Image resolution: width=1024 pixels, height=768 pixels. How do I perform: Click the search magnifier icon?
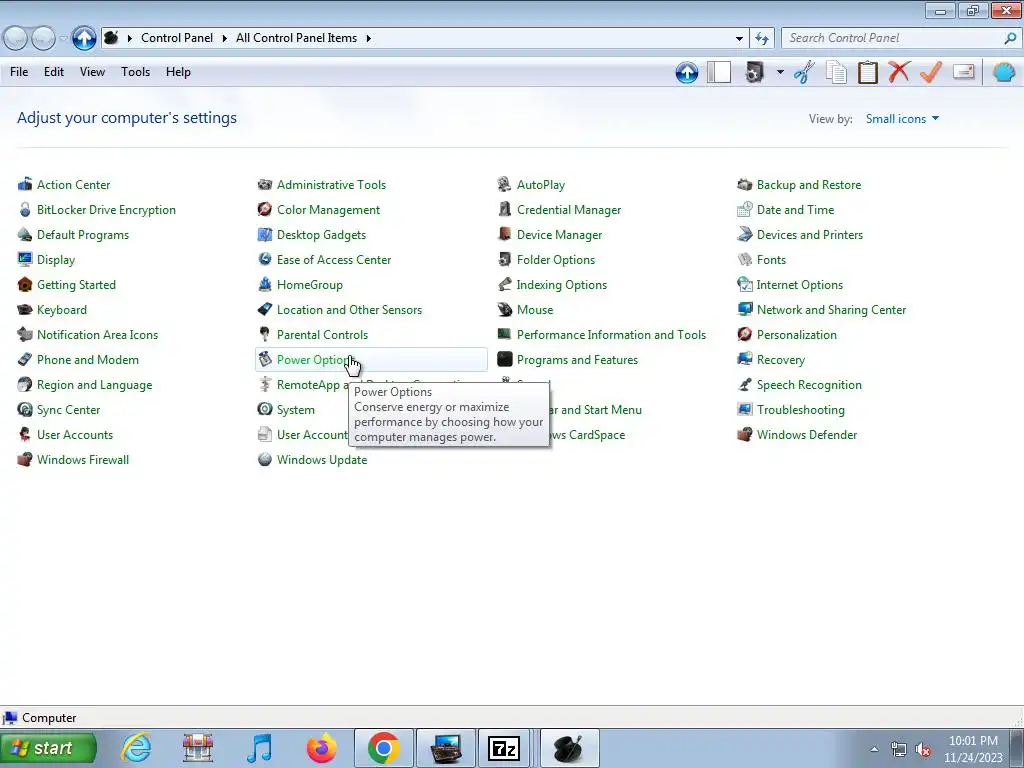click(1010, 38)
